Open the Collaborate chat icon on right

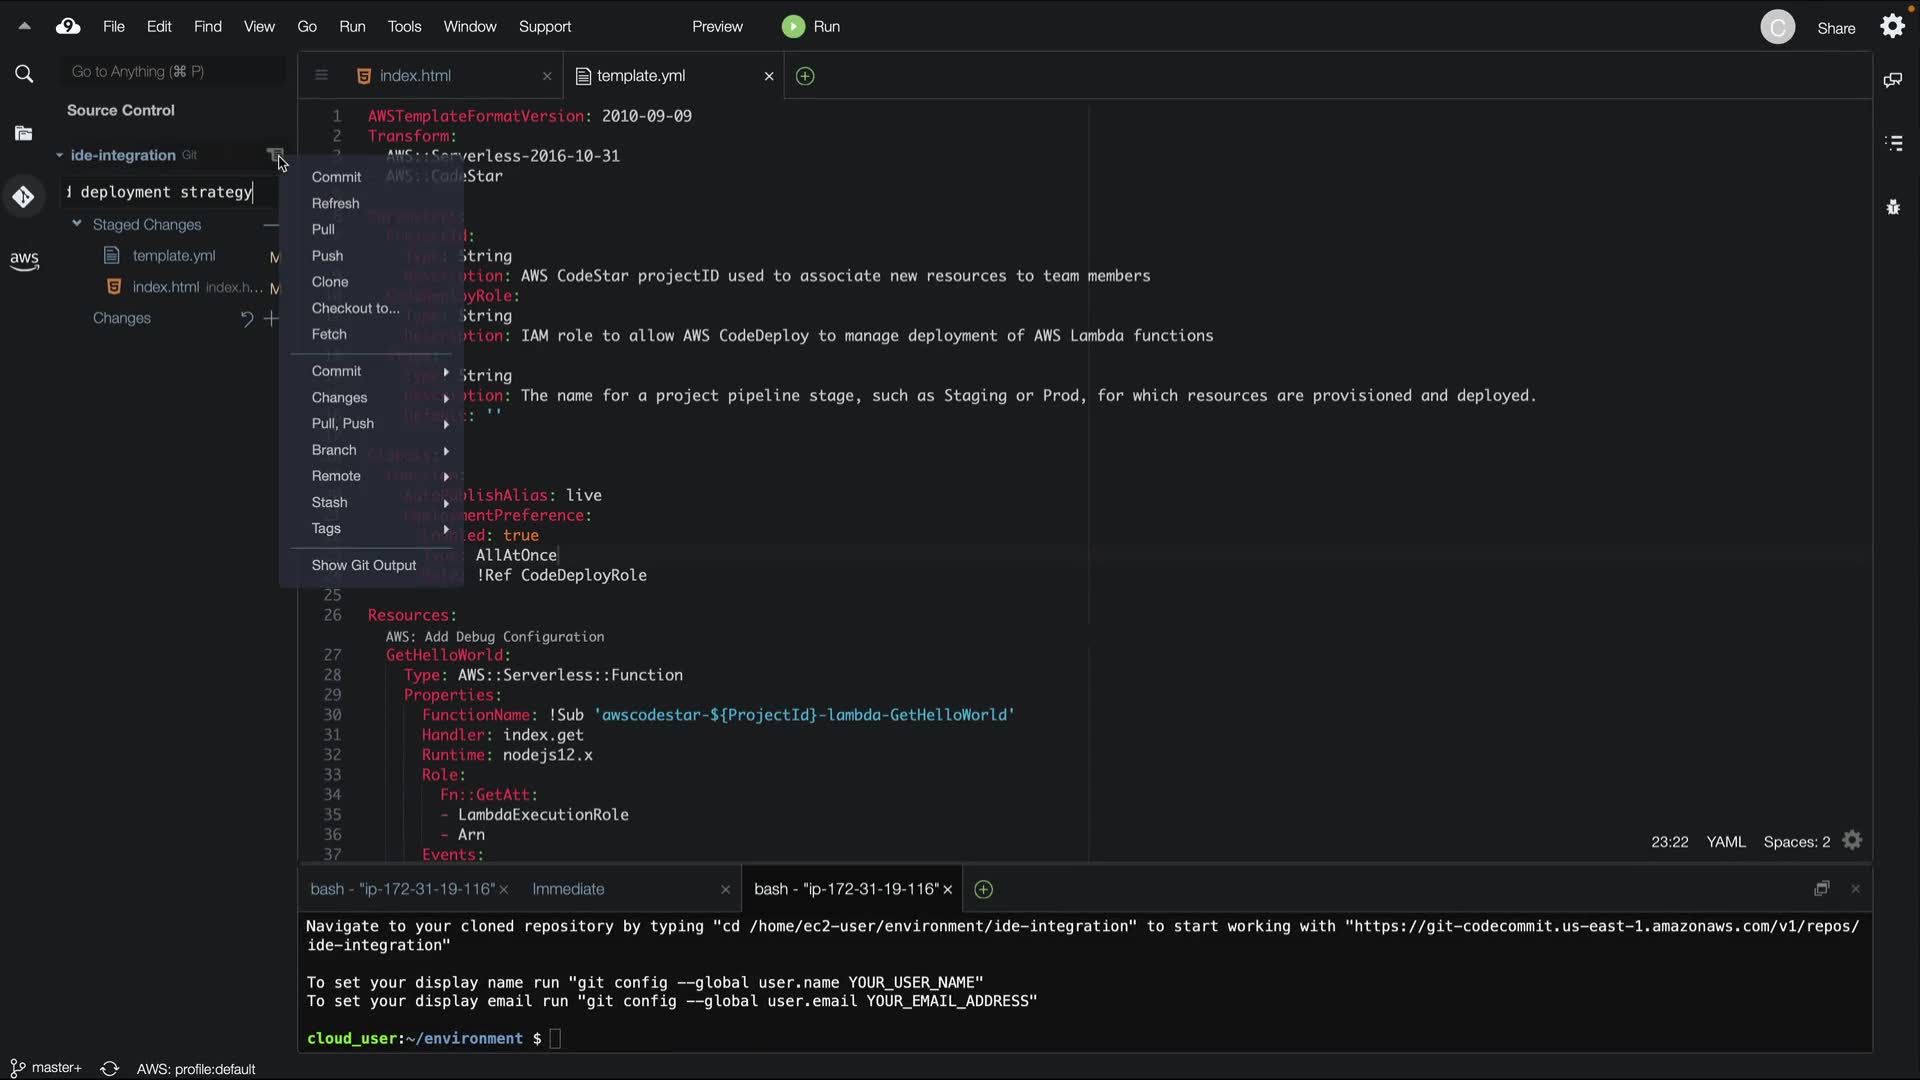tap(1893, 80)
